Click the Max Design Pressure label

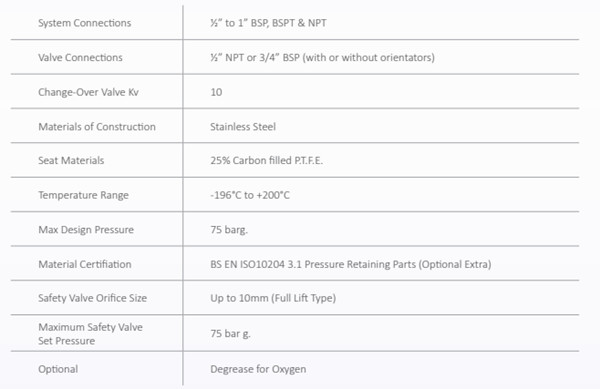coord(86,229)
